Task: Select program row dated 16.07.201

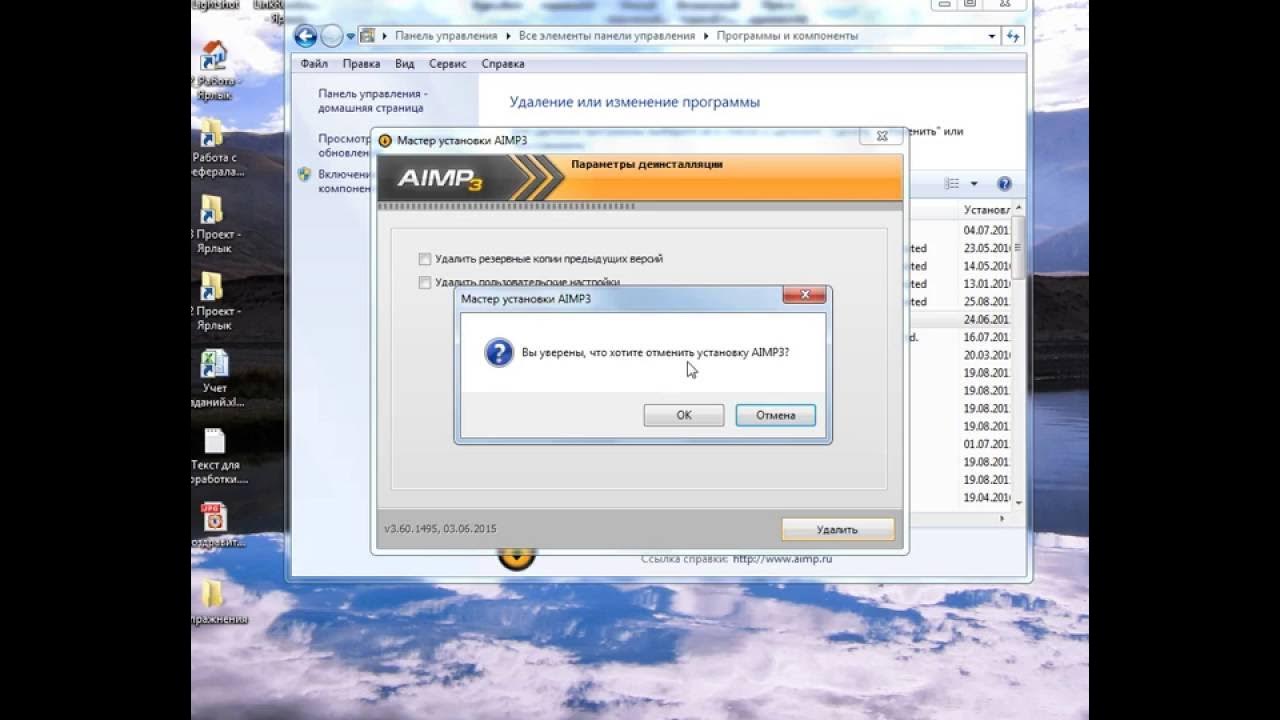Action: pyautogui.click(x=958, y=338)
